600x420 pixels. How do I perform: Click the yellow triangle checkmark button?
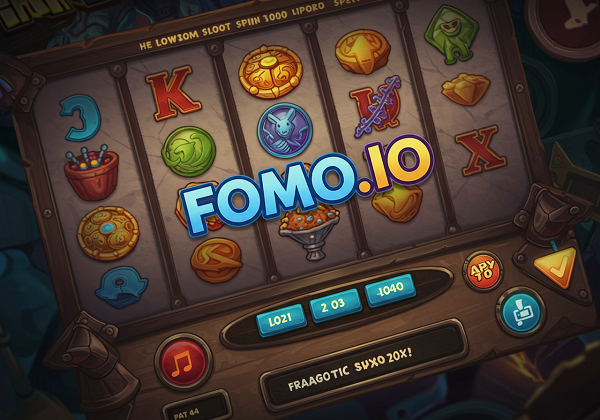coord(555,267)
